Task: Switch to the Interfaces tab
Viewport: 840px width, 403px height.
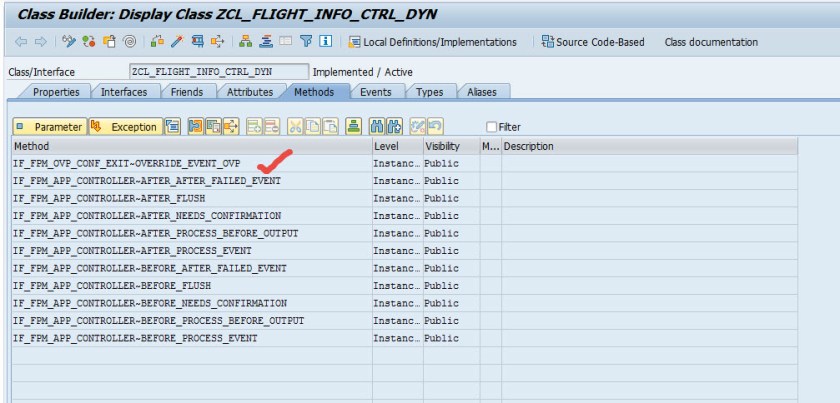Action: point(124,92)
